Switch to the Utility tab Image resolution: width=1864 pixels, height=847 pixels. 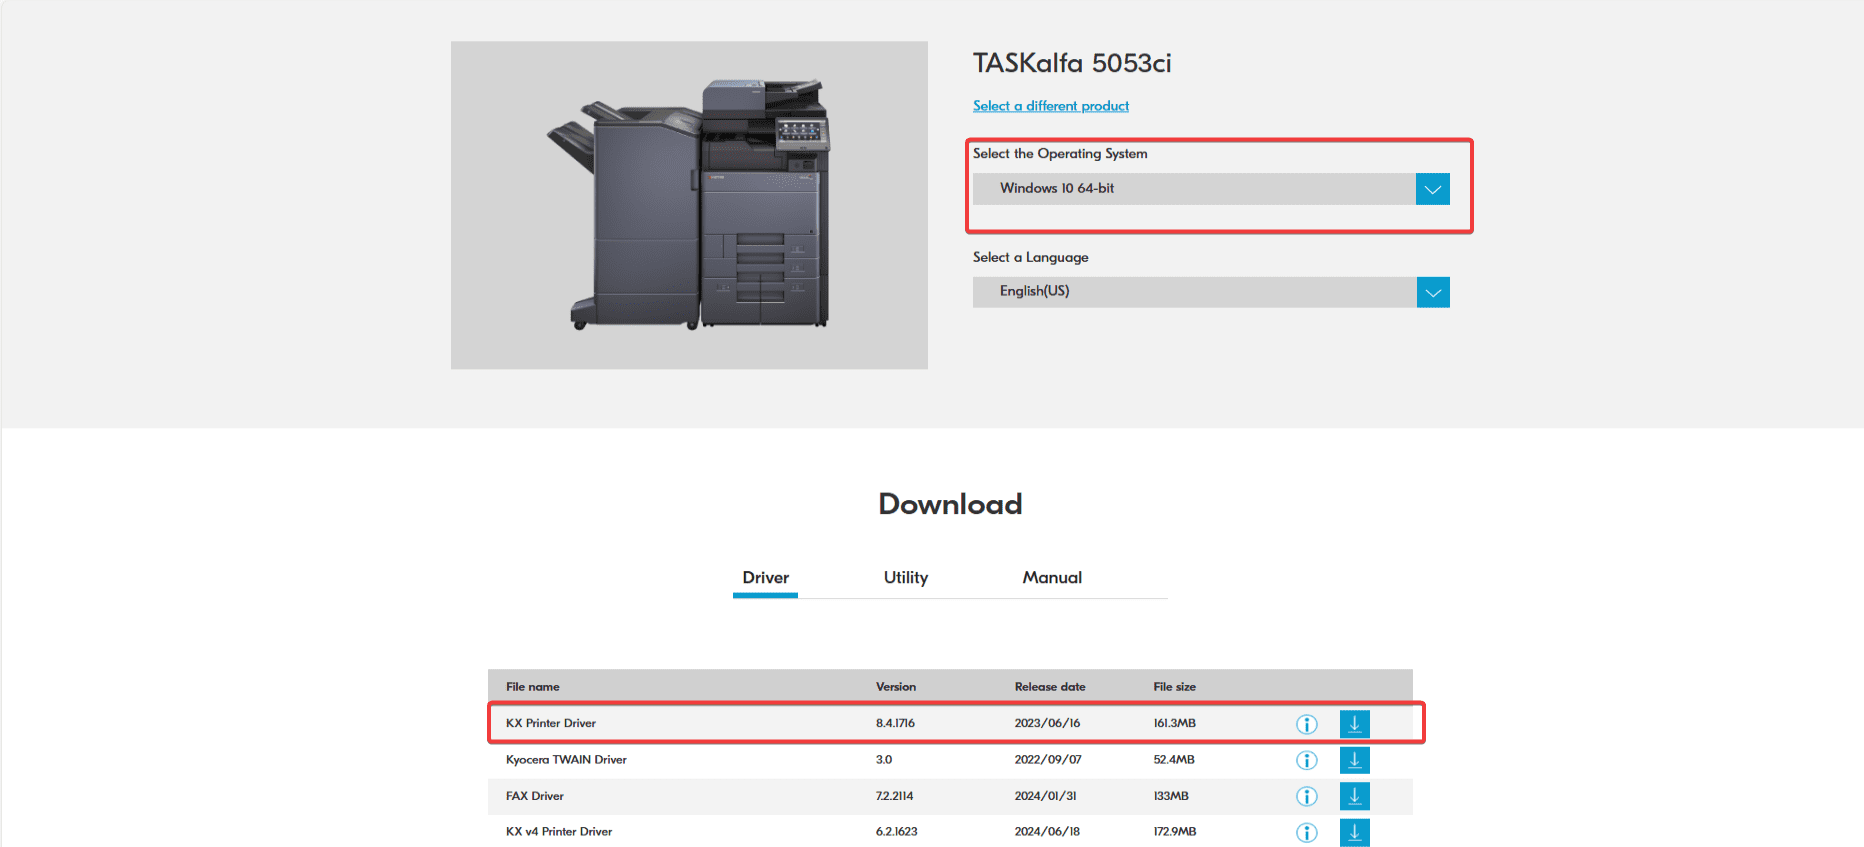point(906,578)
